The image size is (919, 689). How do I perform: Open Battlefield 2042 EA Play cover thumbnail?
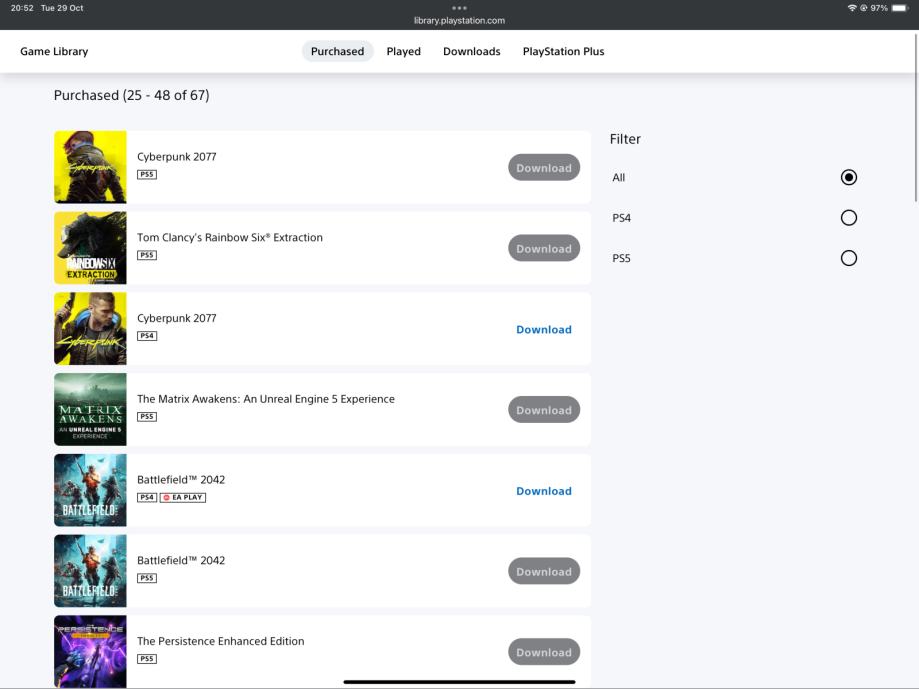(x=90, y=490)
